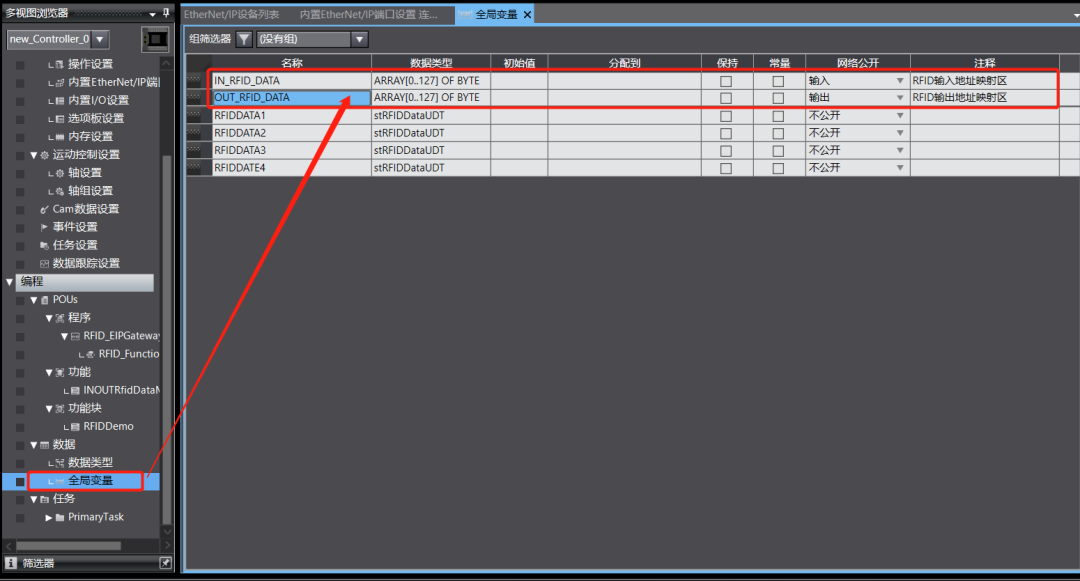Viewport: 1080px width, 581px height.
Task: Click the Cam数据设置 icon in the tree
Action: (43, 209)
